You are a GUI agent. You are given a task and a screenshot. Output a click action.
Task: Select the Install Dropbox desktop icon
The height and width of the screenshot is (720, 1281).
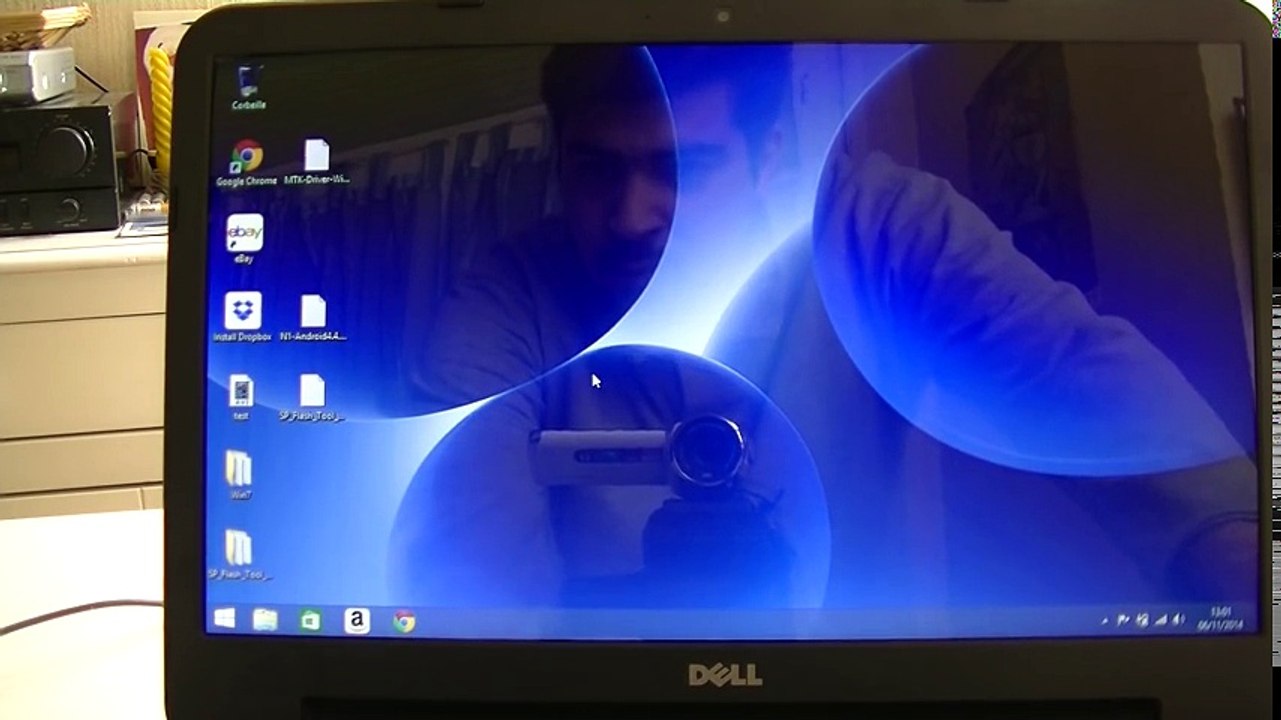[242, 317]
